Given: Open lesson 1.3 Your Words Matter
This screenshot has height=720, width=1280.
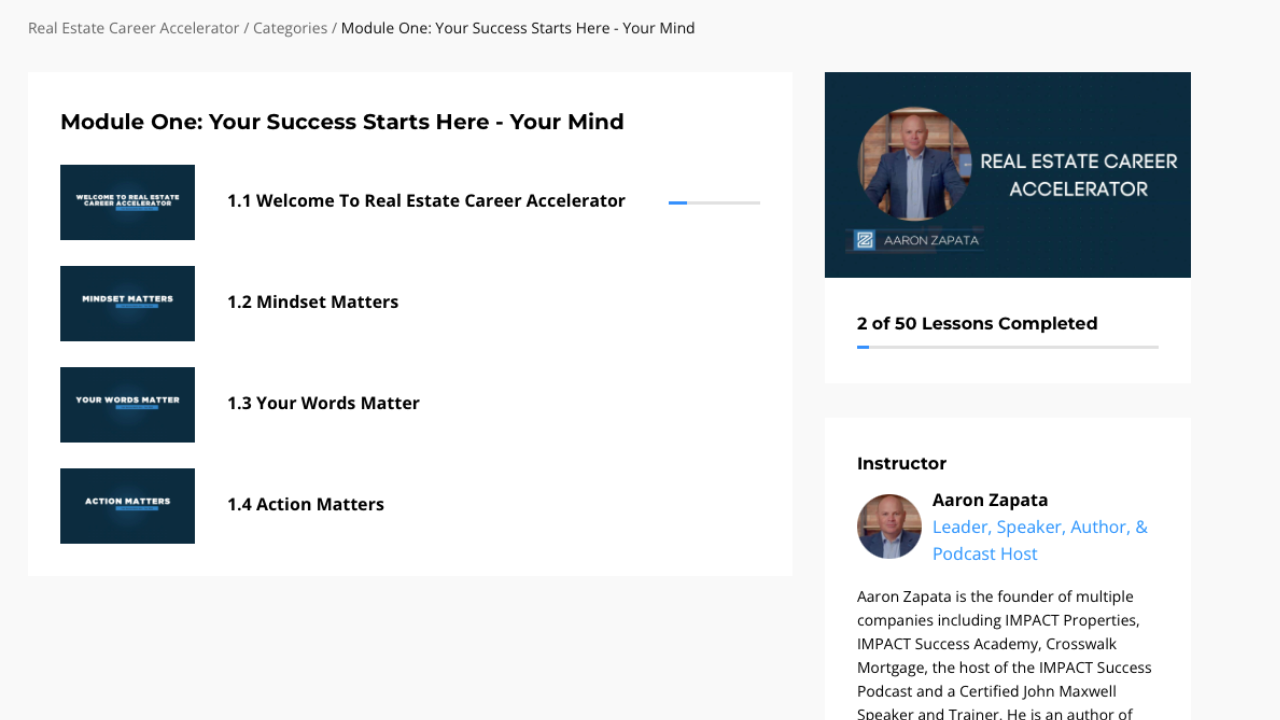Looking at the screenshot, I should click(323, 403).
